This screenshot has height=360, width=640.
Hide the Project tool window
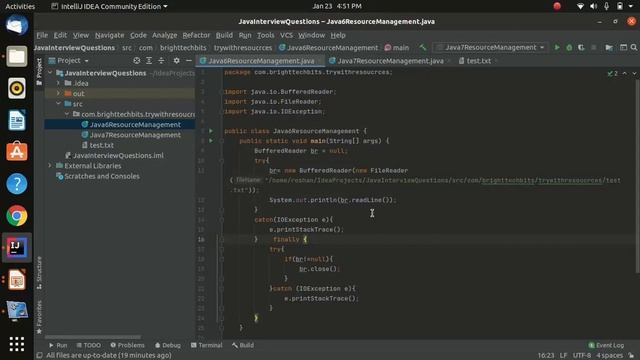[189, 61]
